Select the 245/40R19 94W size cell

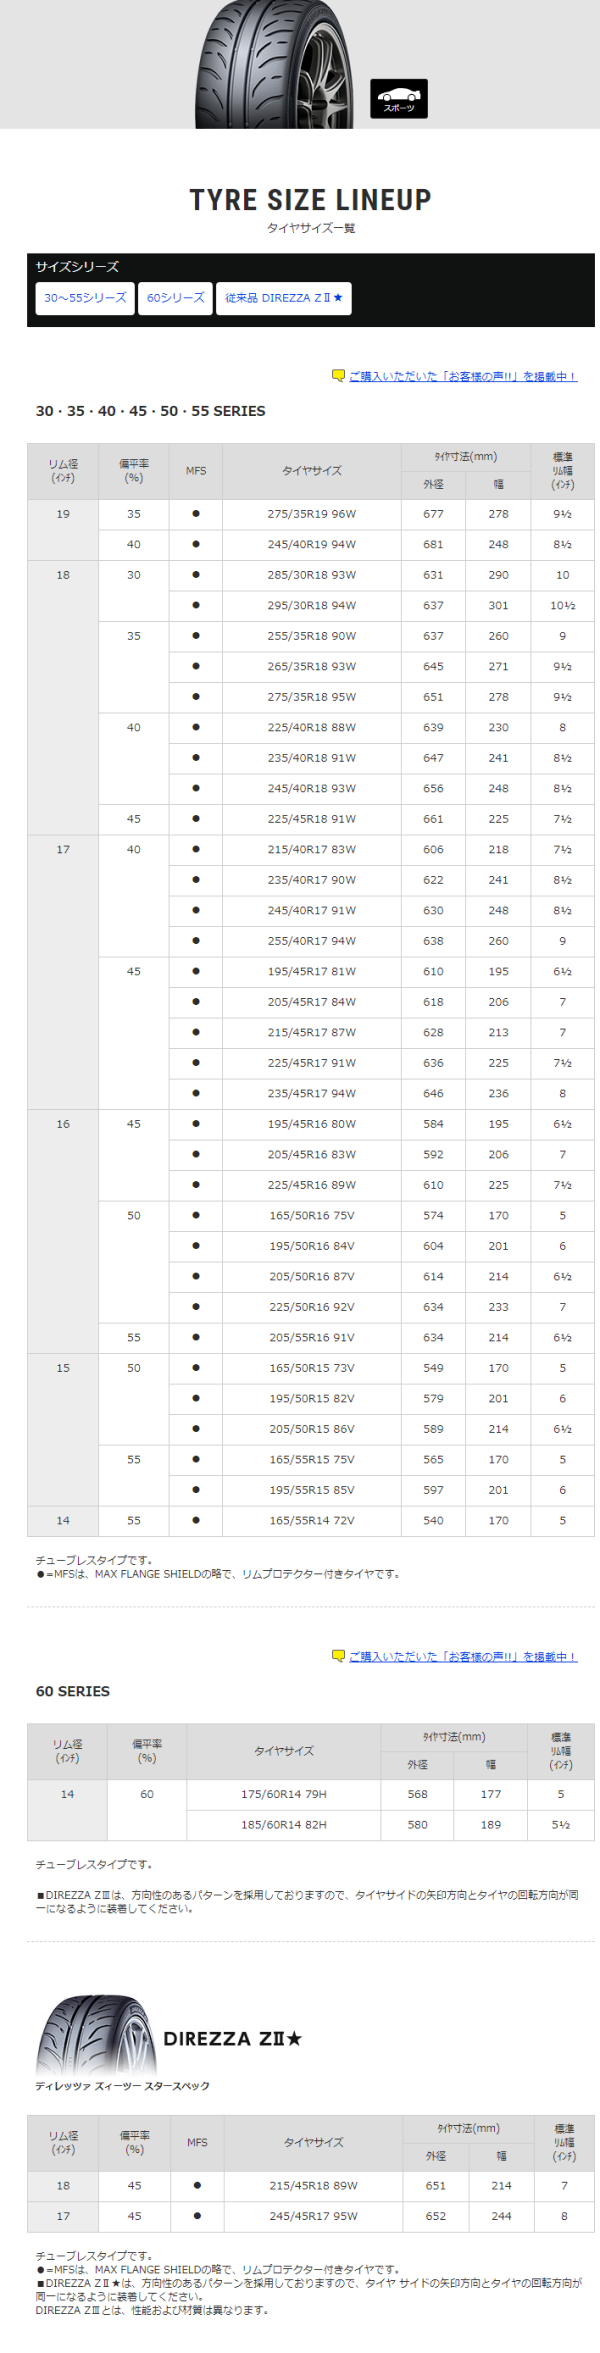[311, 545]
